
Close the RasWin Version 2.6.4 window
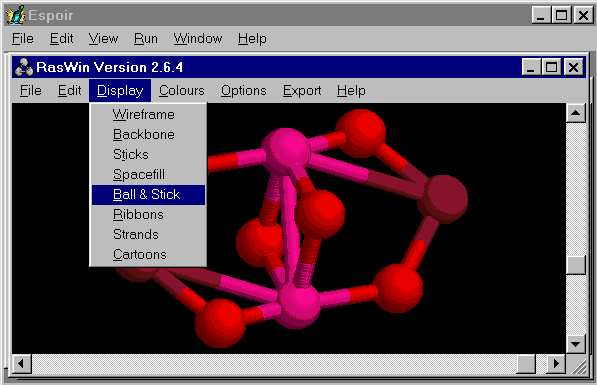point(573,67)
